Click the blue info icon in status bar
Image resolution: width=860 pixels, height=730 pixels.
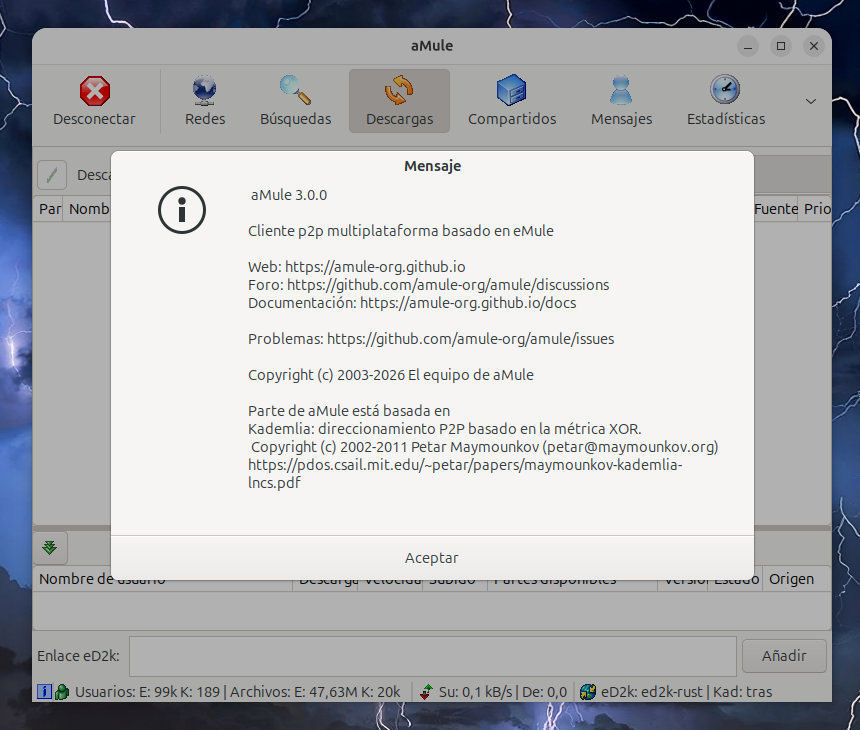tap(44, 692)
